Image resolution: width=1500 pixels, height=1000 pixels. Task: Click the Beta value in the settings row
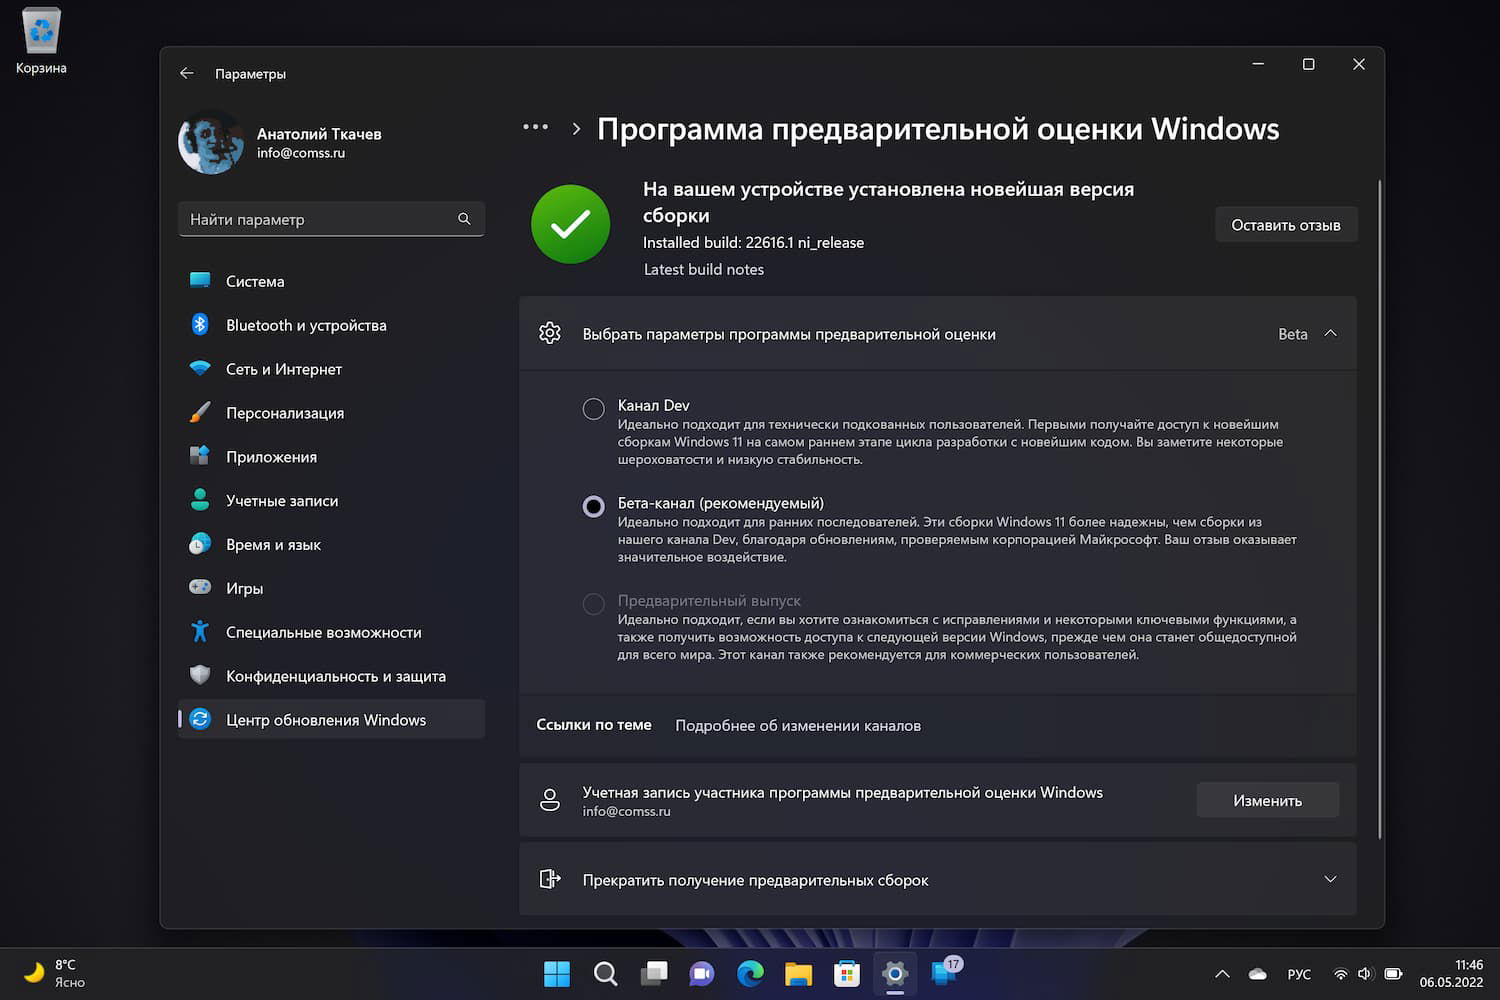coord(1293,334)
